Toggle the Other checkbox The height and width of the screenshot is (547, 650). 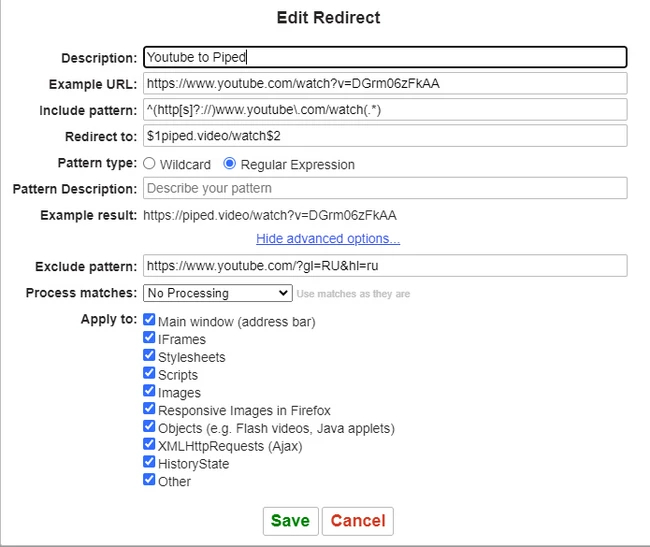click(x=150, y=481)
